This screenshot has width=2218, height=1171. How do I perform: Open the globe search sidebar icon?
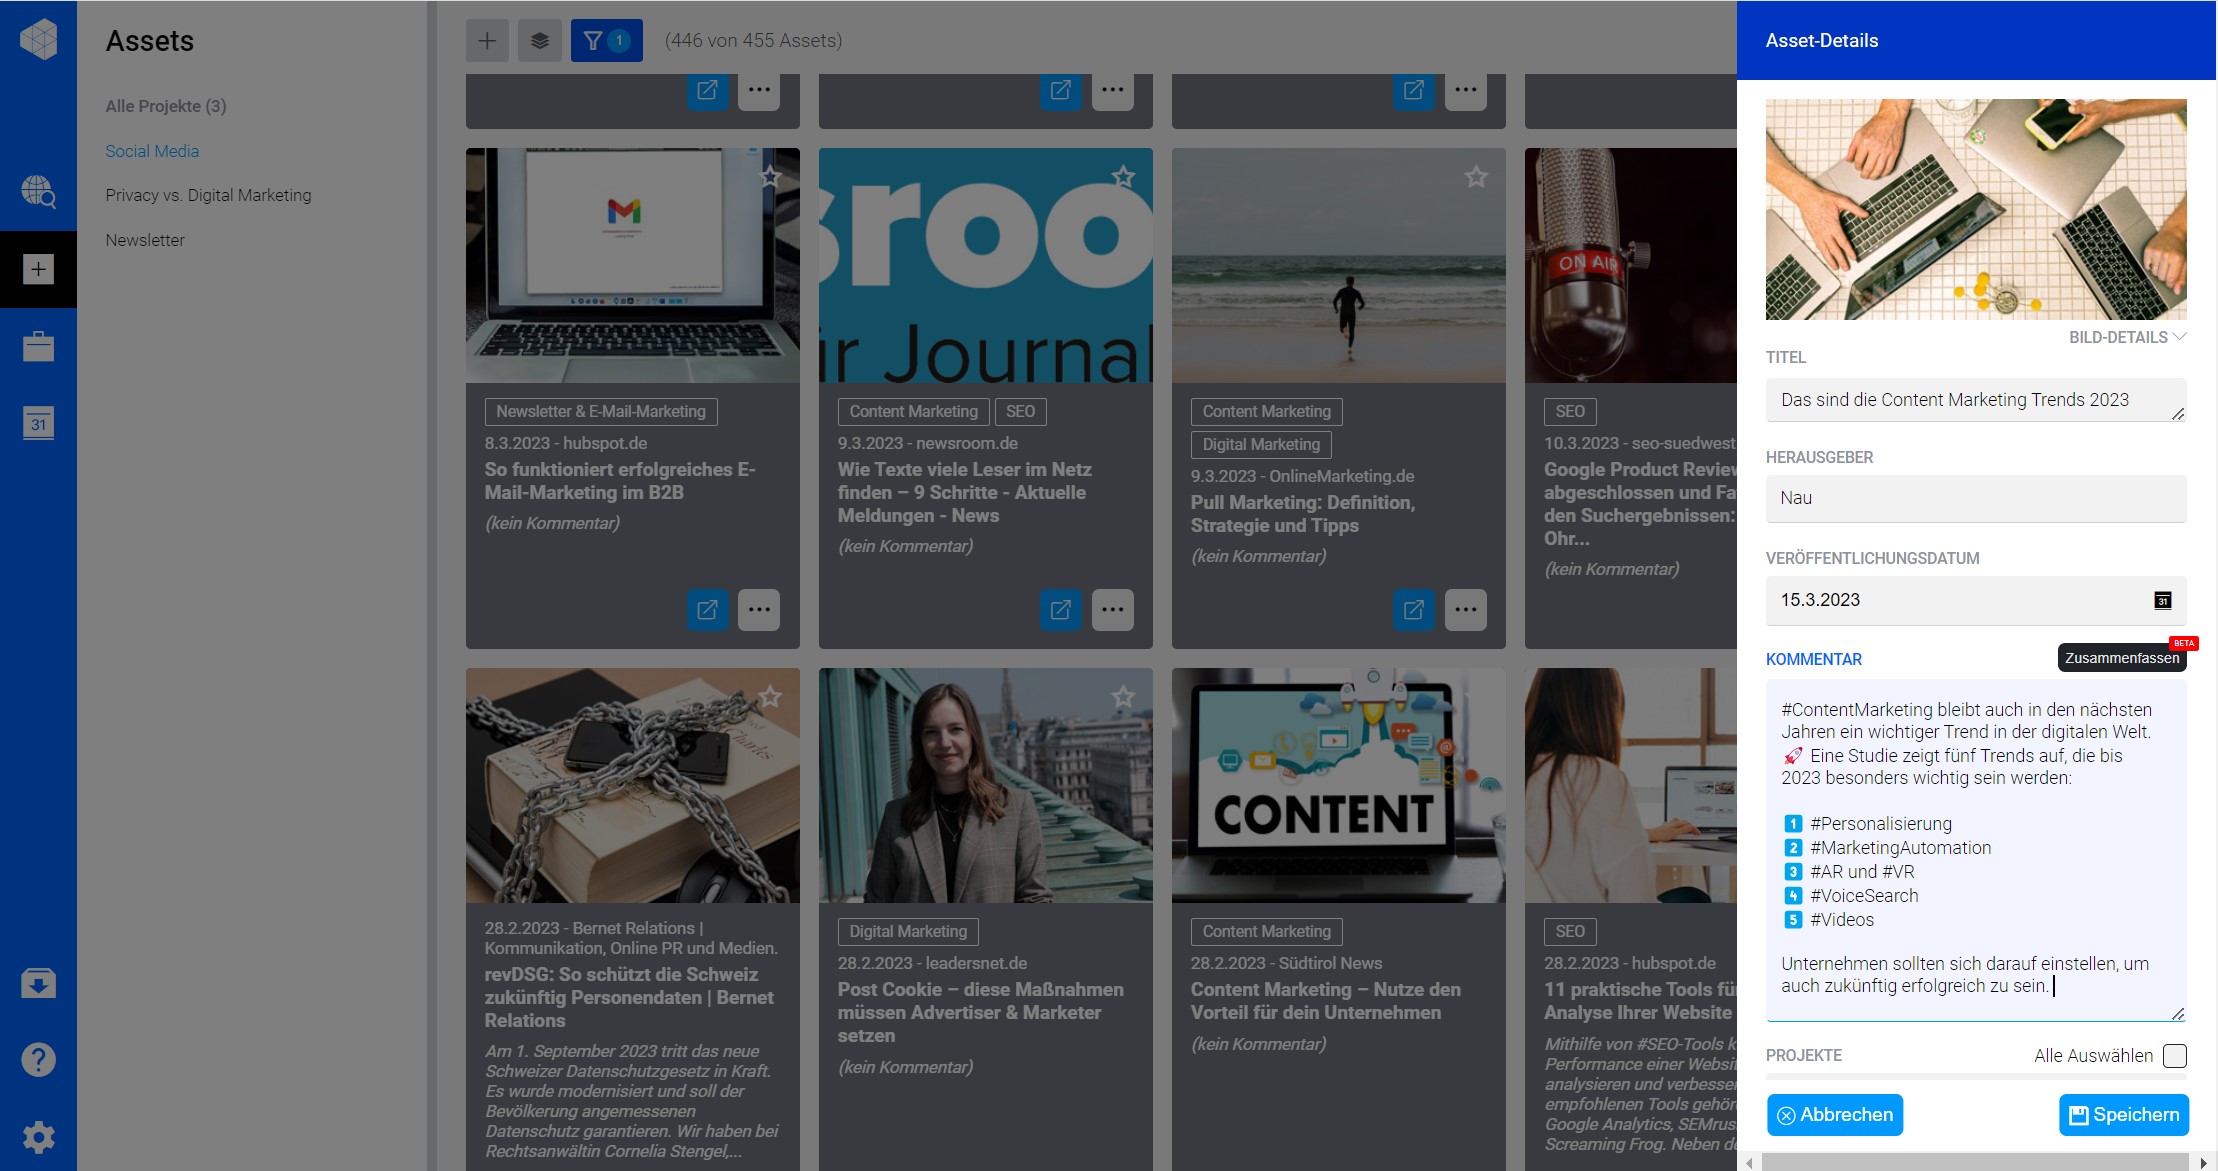[x=38, y=191]
